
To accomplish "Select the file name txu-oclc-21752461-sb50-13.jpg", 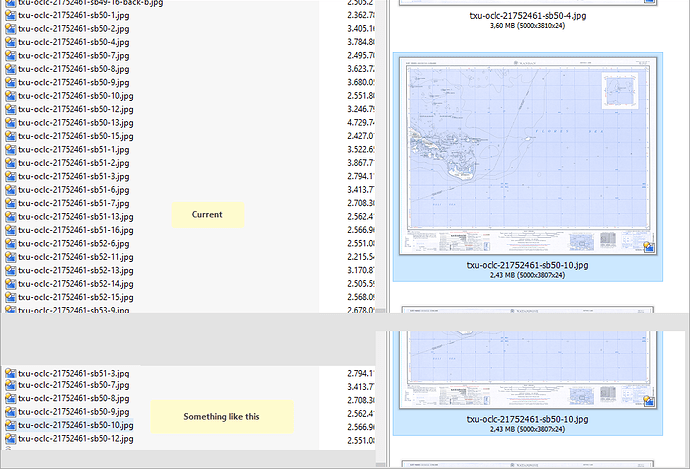I will (x=76, y=123).
